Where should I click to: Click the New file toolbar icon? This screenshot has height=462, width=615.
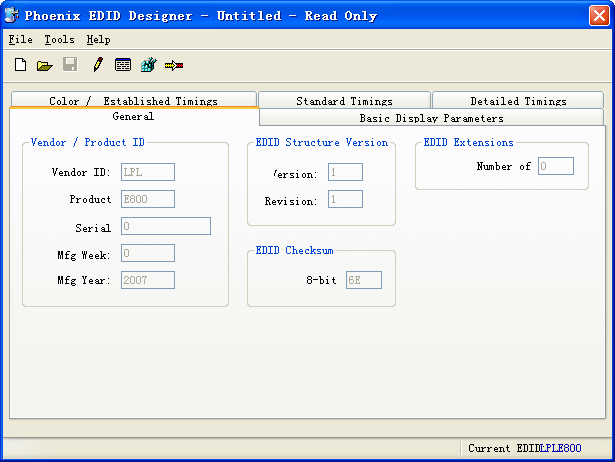pyautogui.click(x=20, y=65)
